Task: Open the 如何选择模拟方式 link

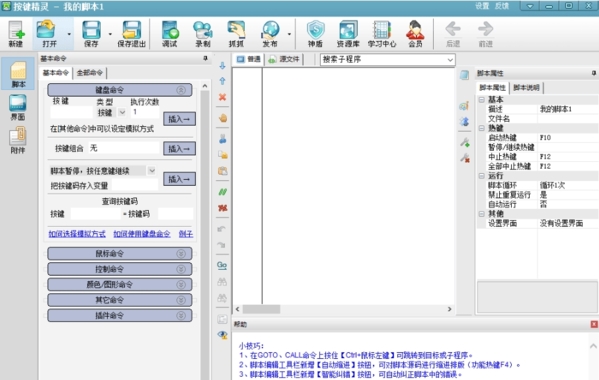Action: click(x=77, y=234)
